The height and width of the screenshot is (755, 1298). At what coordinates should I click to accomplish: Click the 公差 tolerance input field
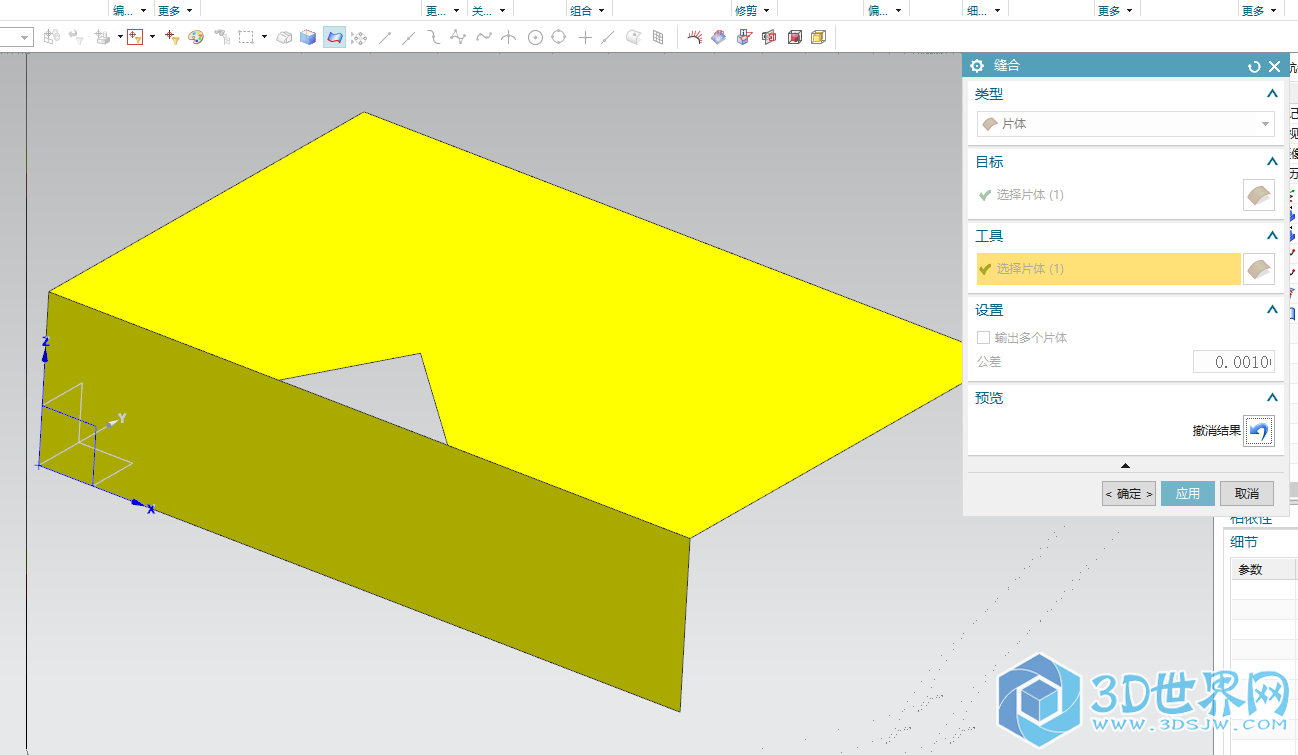pyautogui.click(x=1233, y=362)
